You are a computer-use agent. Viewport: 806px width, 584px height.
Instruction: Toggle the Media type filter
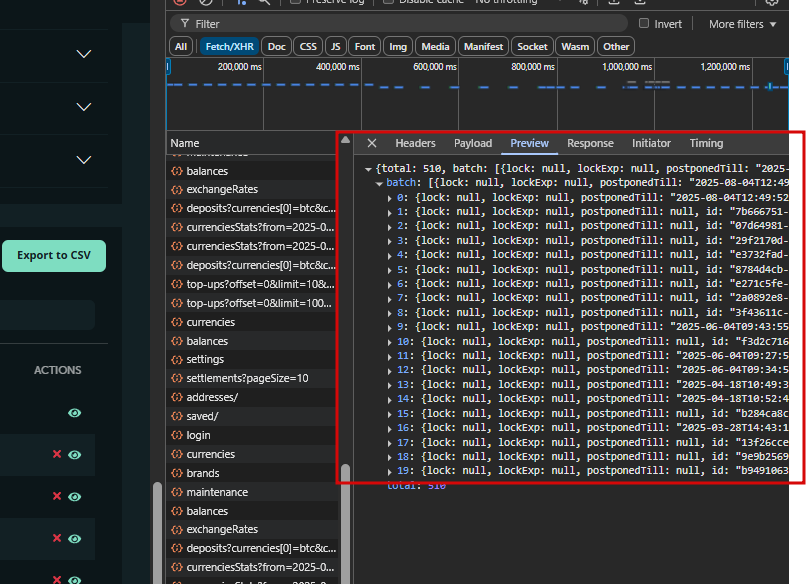click(x=435, y=47)
